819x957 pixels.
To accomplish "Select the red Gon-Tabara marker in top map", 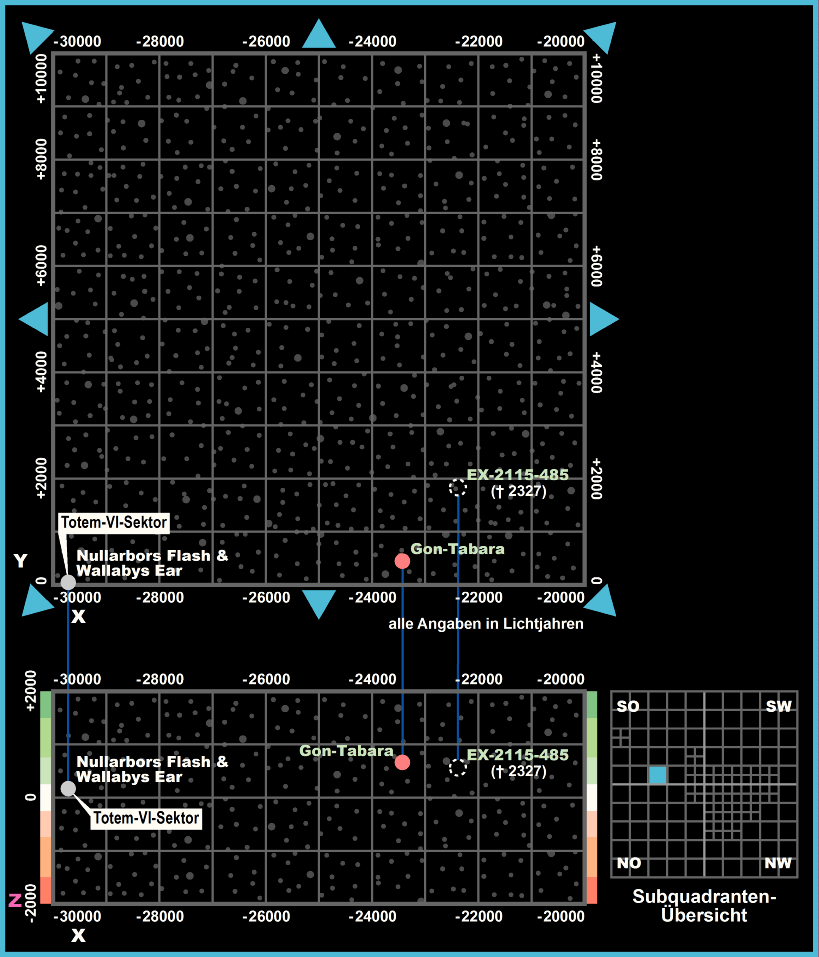I will click(x=402, y=561).
